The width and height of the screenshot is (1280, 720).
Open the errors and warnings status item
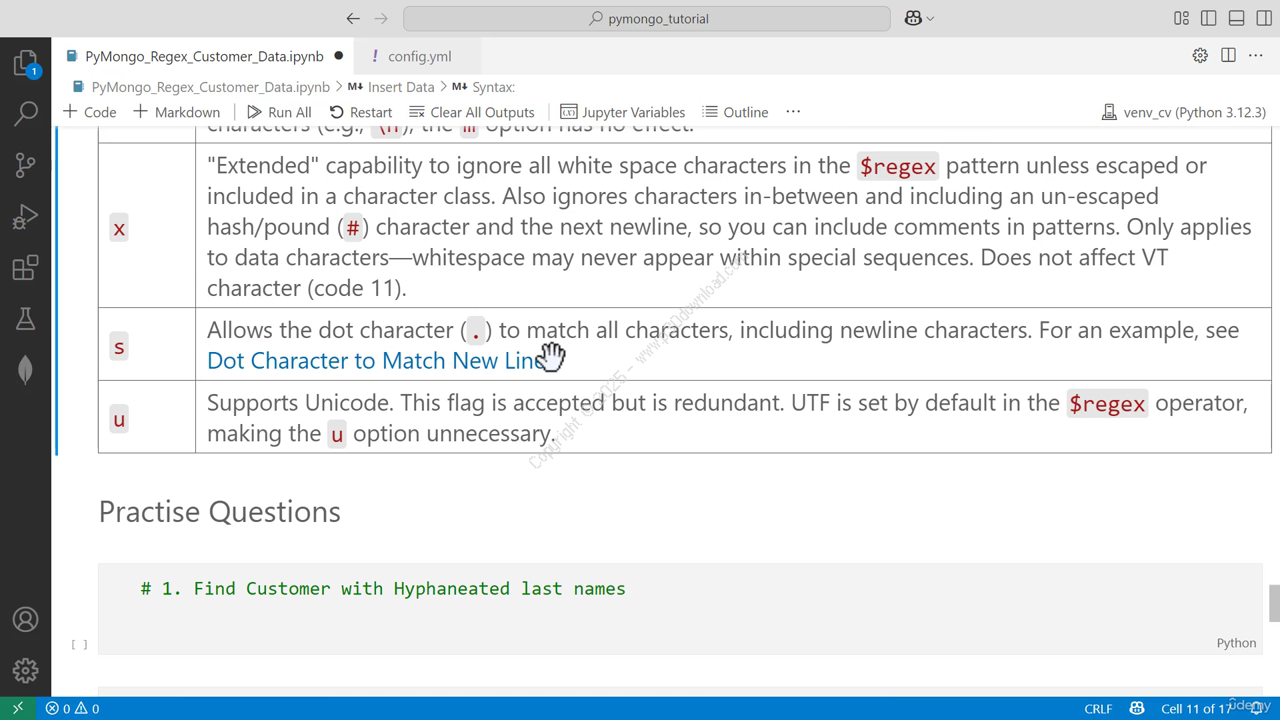(72, 708)
